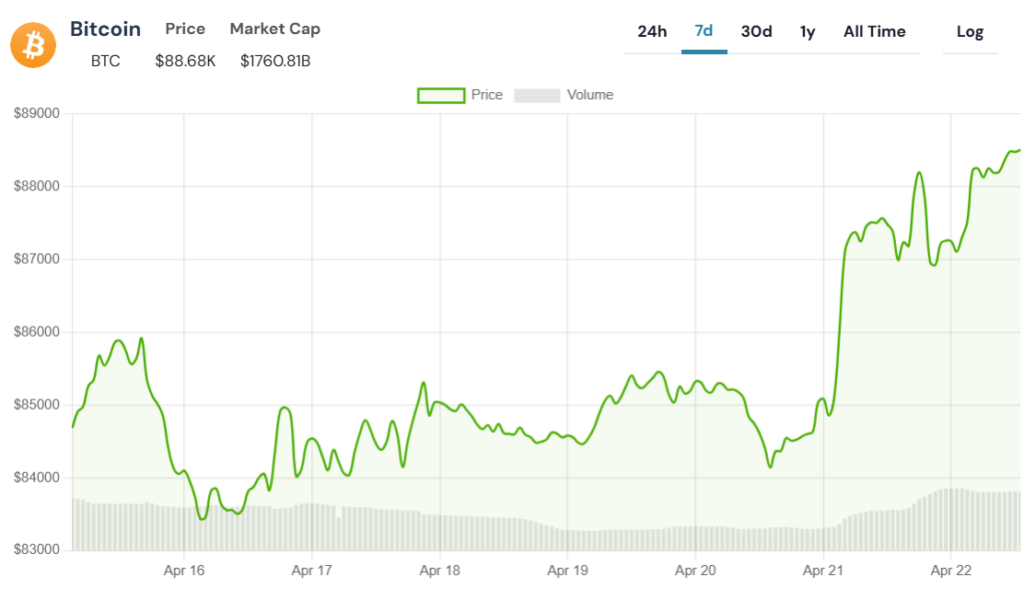Viewport: 1024px width, 600px height.
Task: Click the $84000 y-axis label
Action: pyautogui.click(x=37, y=477)
